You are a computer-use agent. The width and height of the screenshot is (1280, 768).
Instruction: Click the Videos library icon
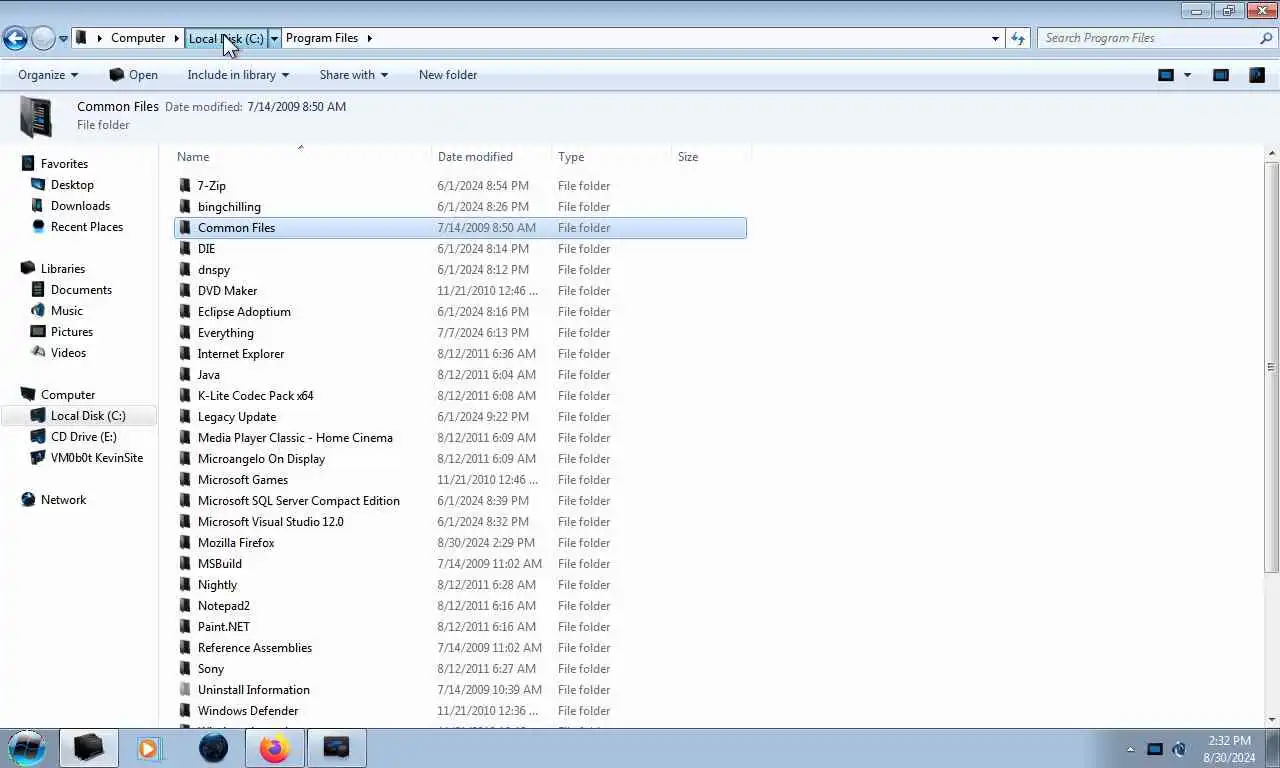(38, 353)
